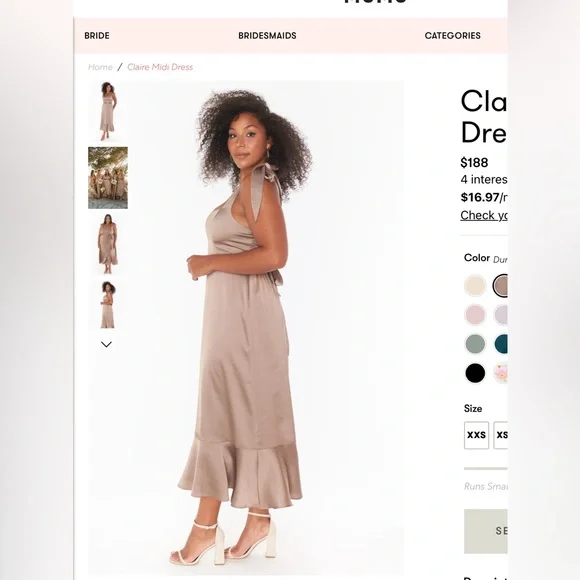580x580 pixels.
Task: Choose the sage green color swatch
Action: tap(475, 344)
